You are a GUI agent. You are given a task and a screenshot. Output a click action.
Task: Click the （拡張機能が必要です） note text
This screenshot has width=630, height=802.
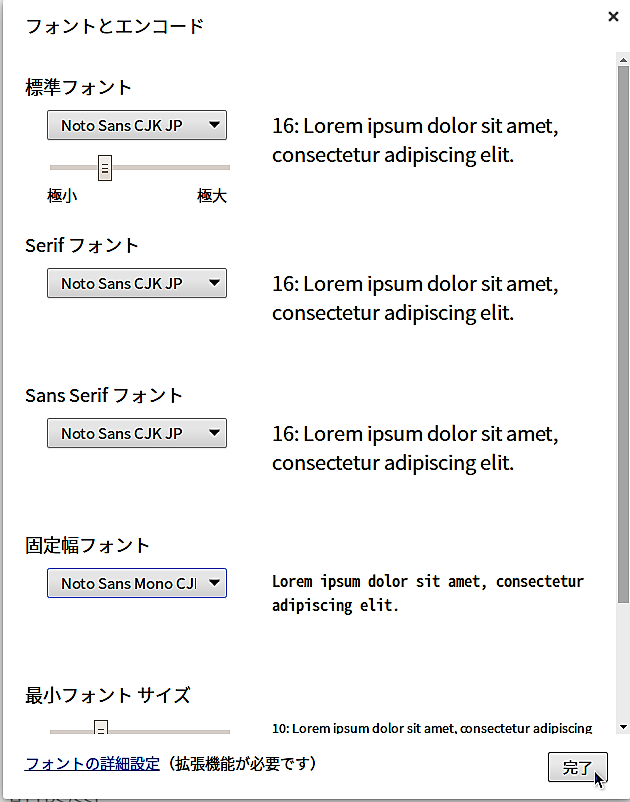(x=242, y=764)
